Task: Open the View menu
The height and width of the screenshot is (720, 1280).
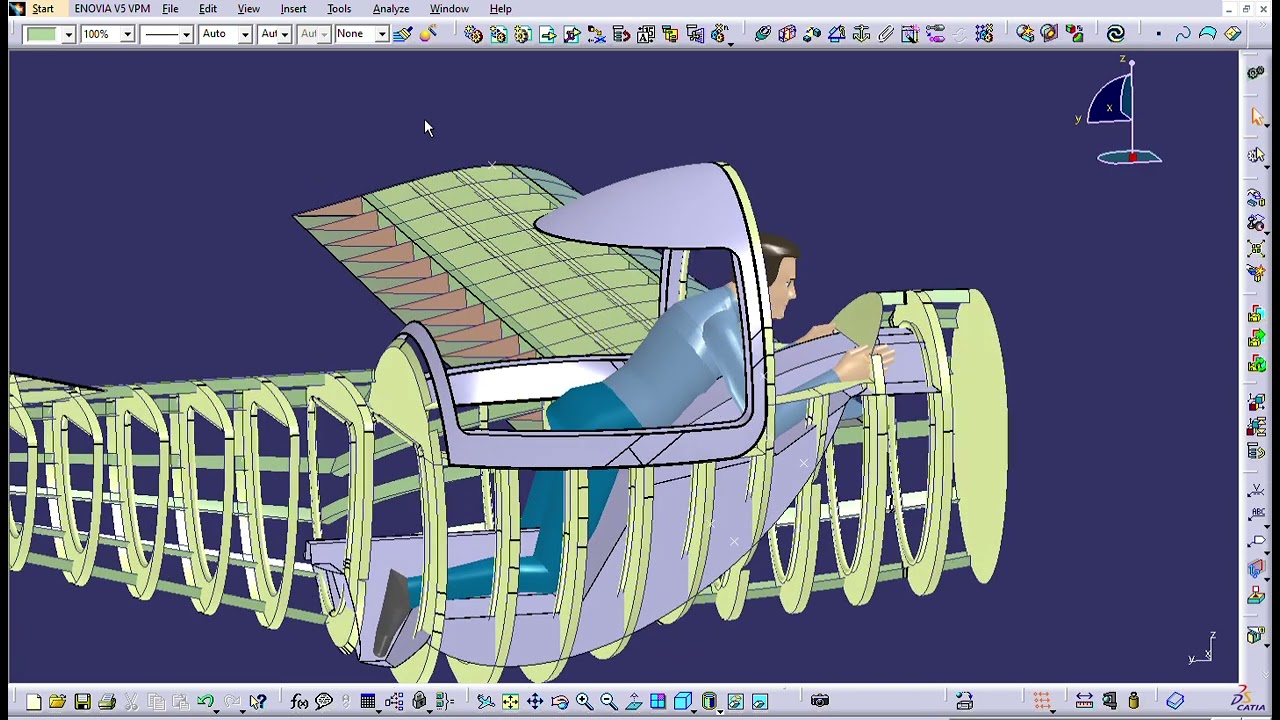Action: pyautogui.click(x=248, y=9)
